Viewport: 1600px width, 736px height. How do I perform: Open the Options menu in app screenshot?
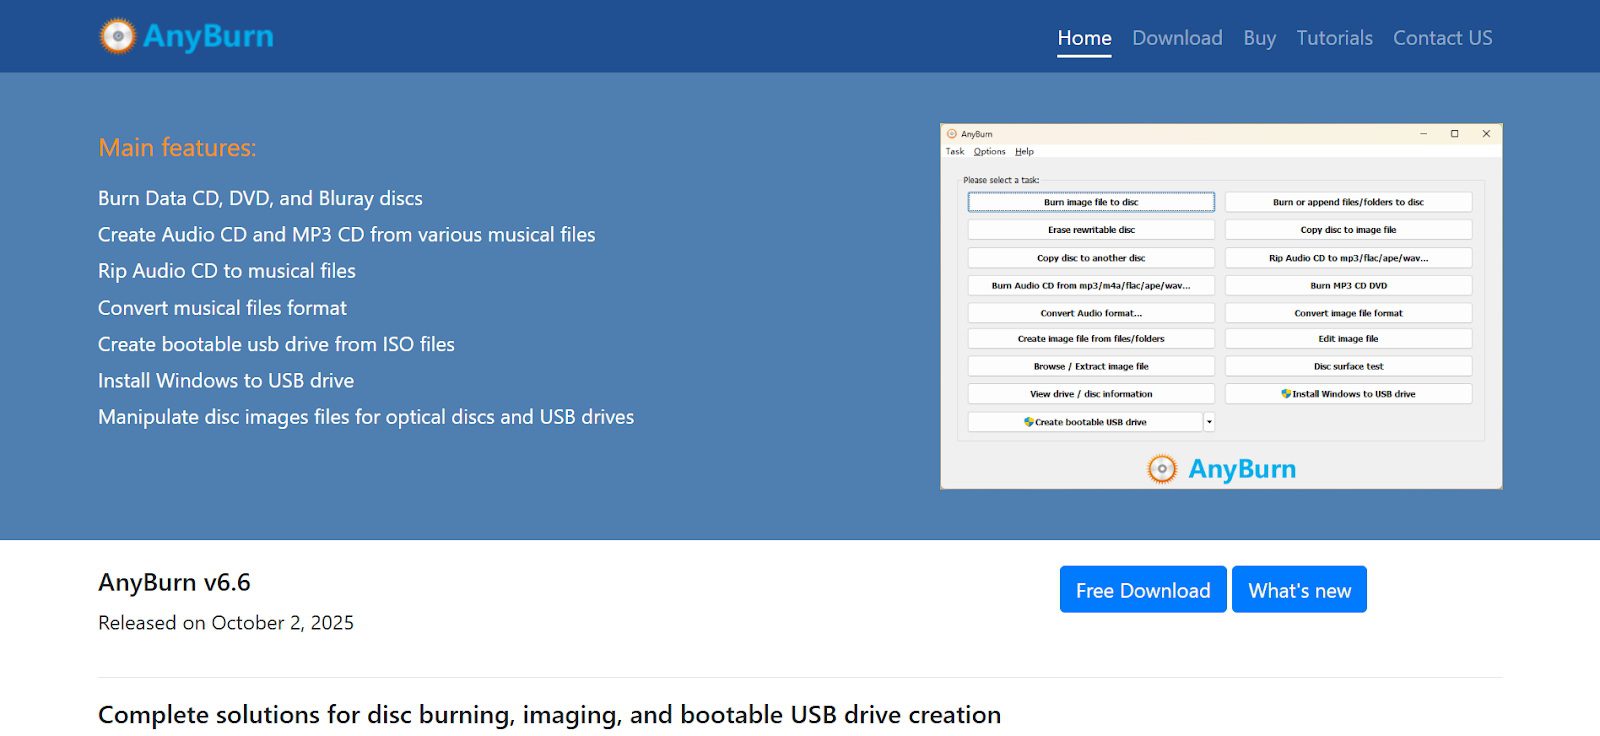989,152
